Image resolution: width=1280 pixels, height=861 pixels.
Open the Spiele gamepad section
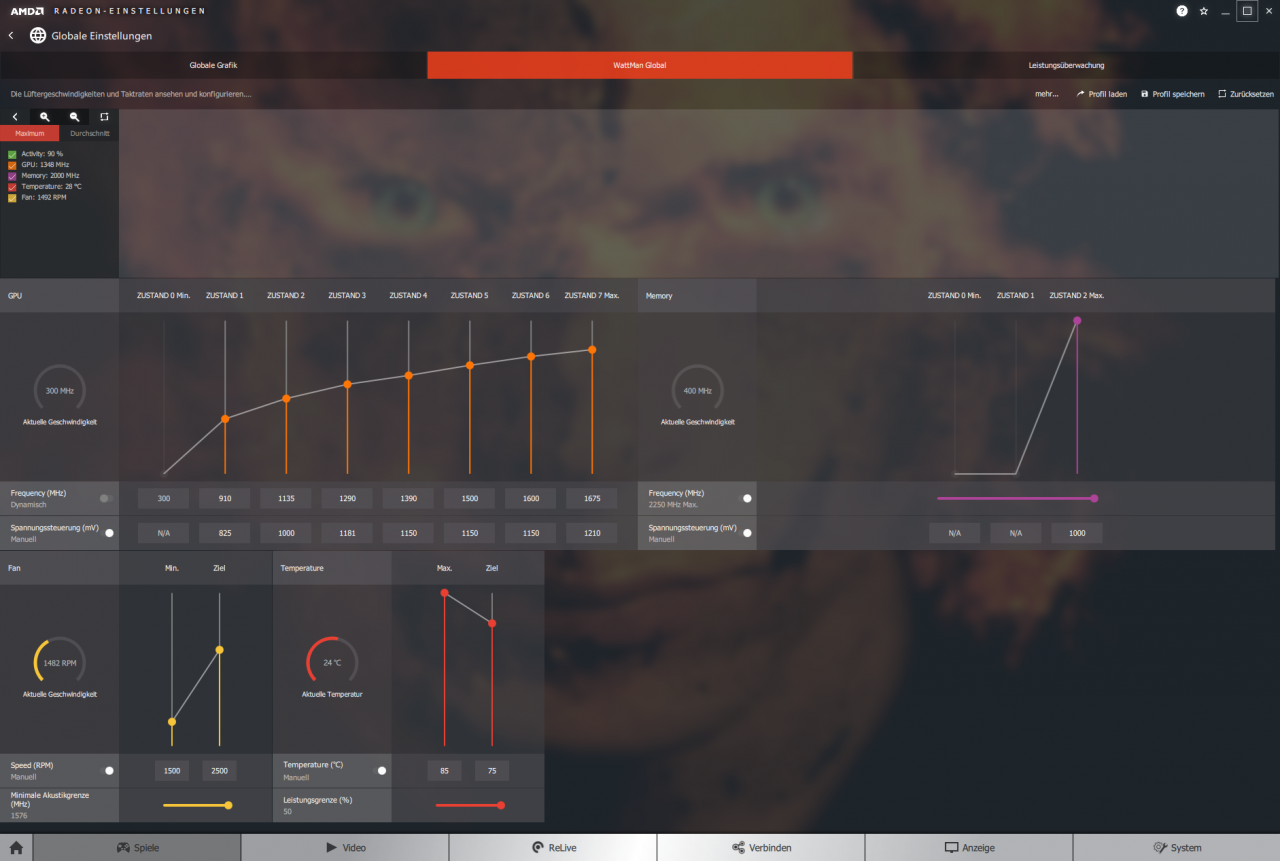138,847
